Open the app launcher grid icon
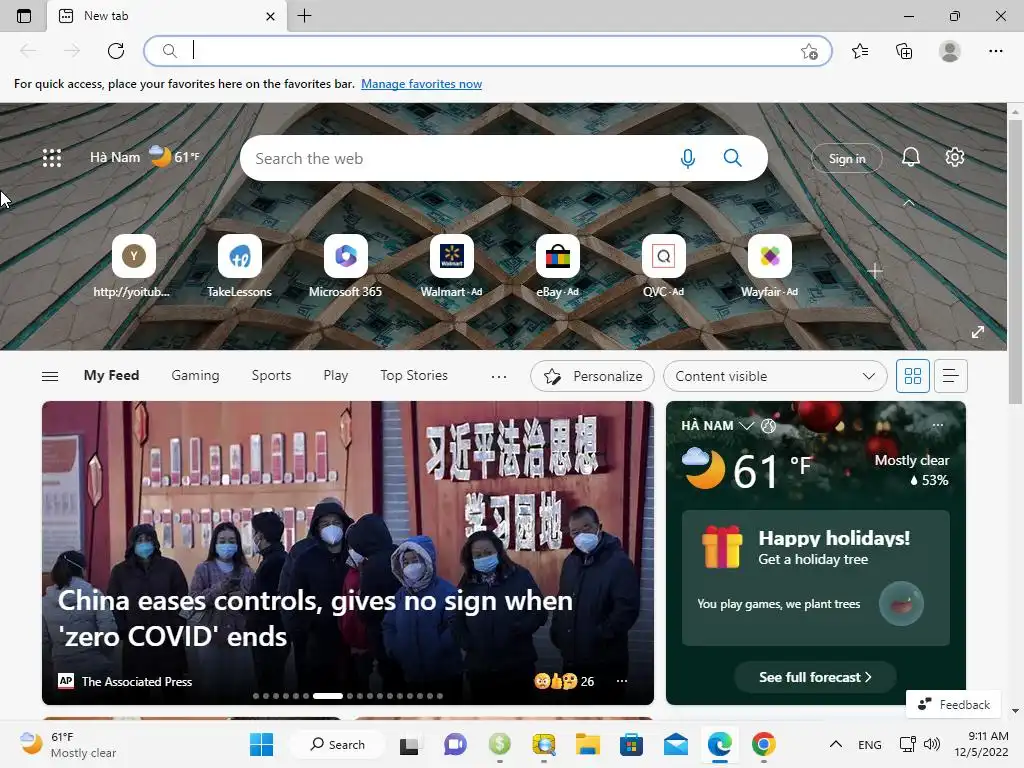 52,157
